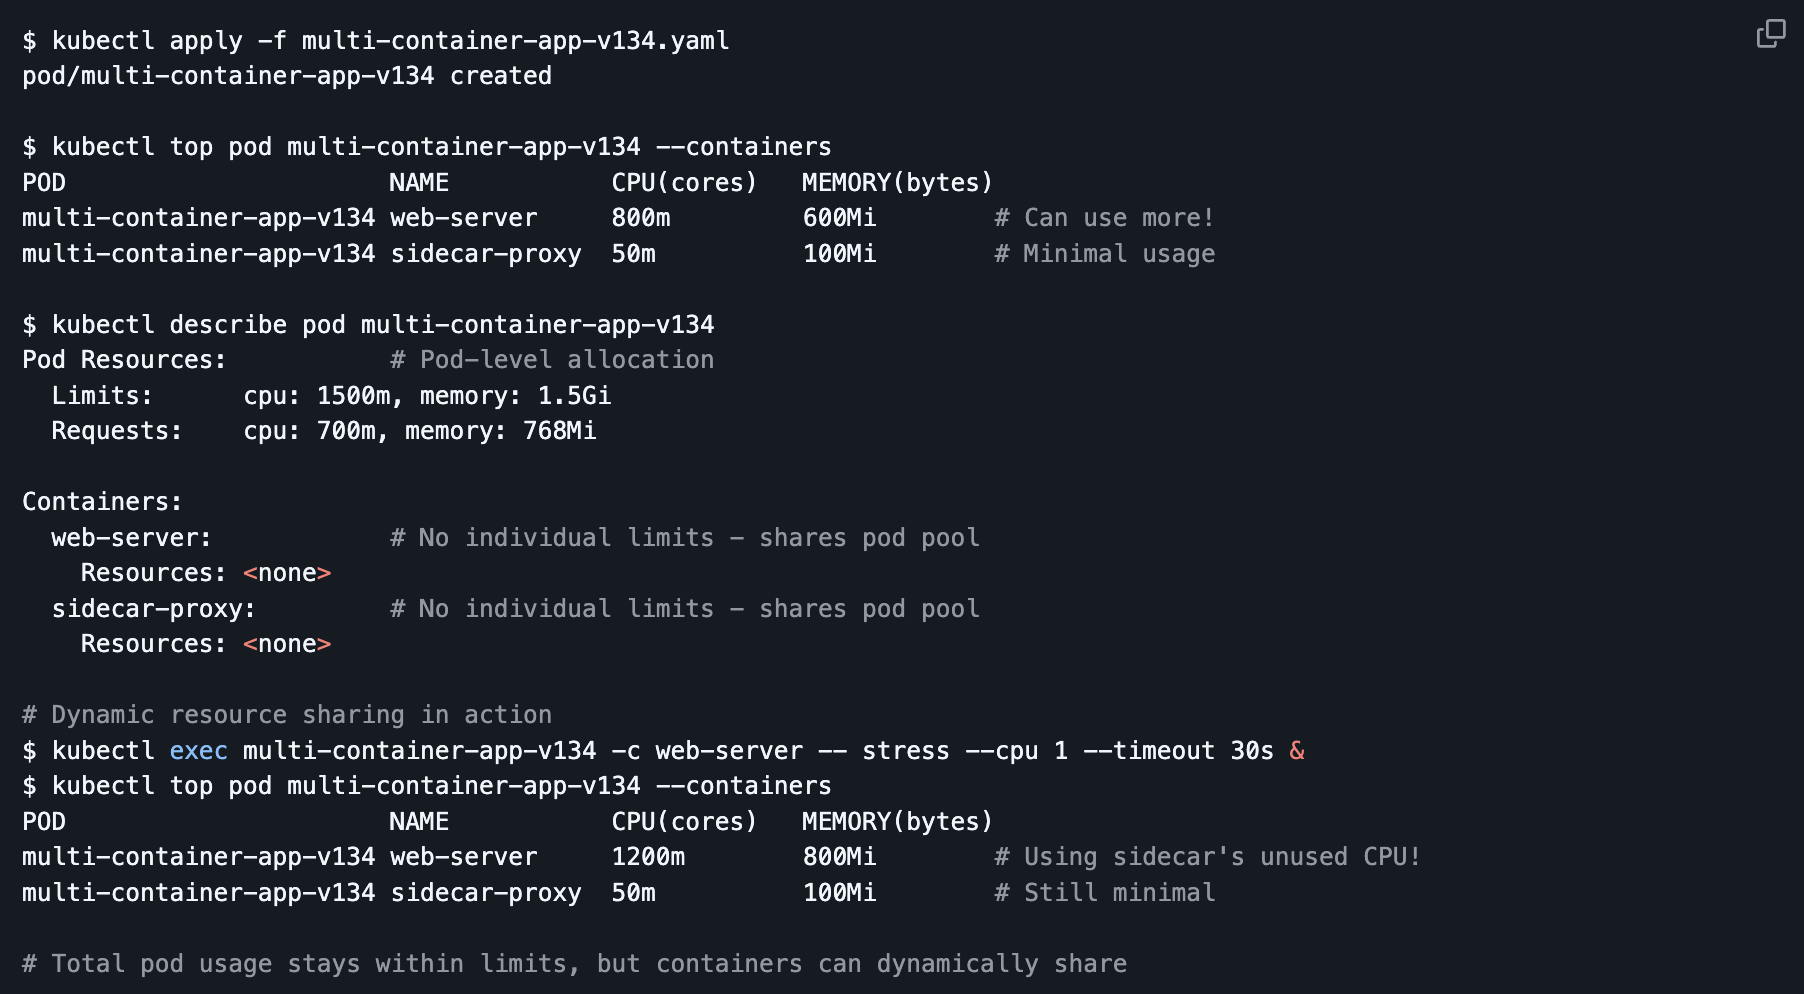Click the "# Using sidecar's unused CPU!" comment

(x=1207, y=857)
